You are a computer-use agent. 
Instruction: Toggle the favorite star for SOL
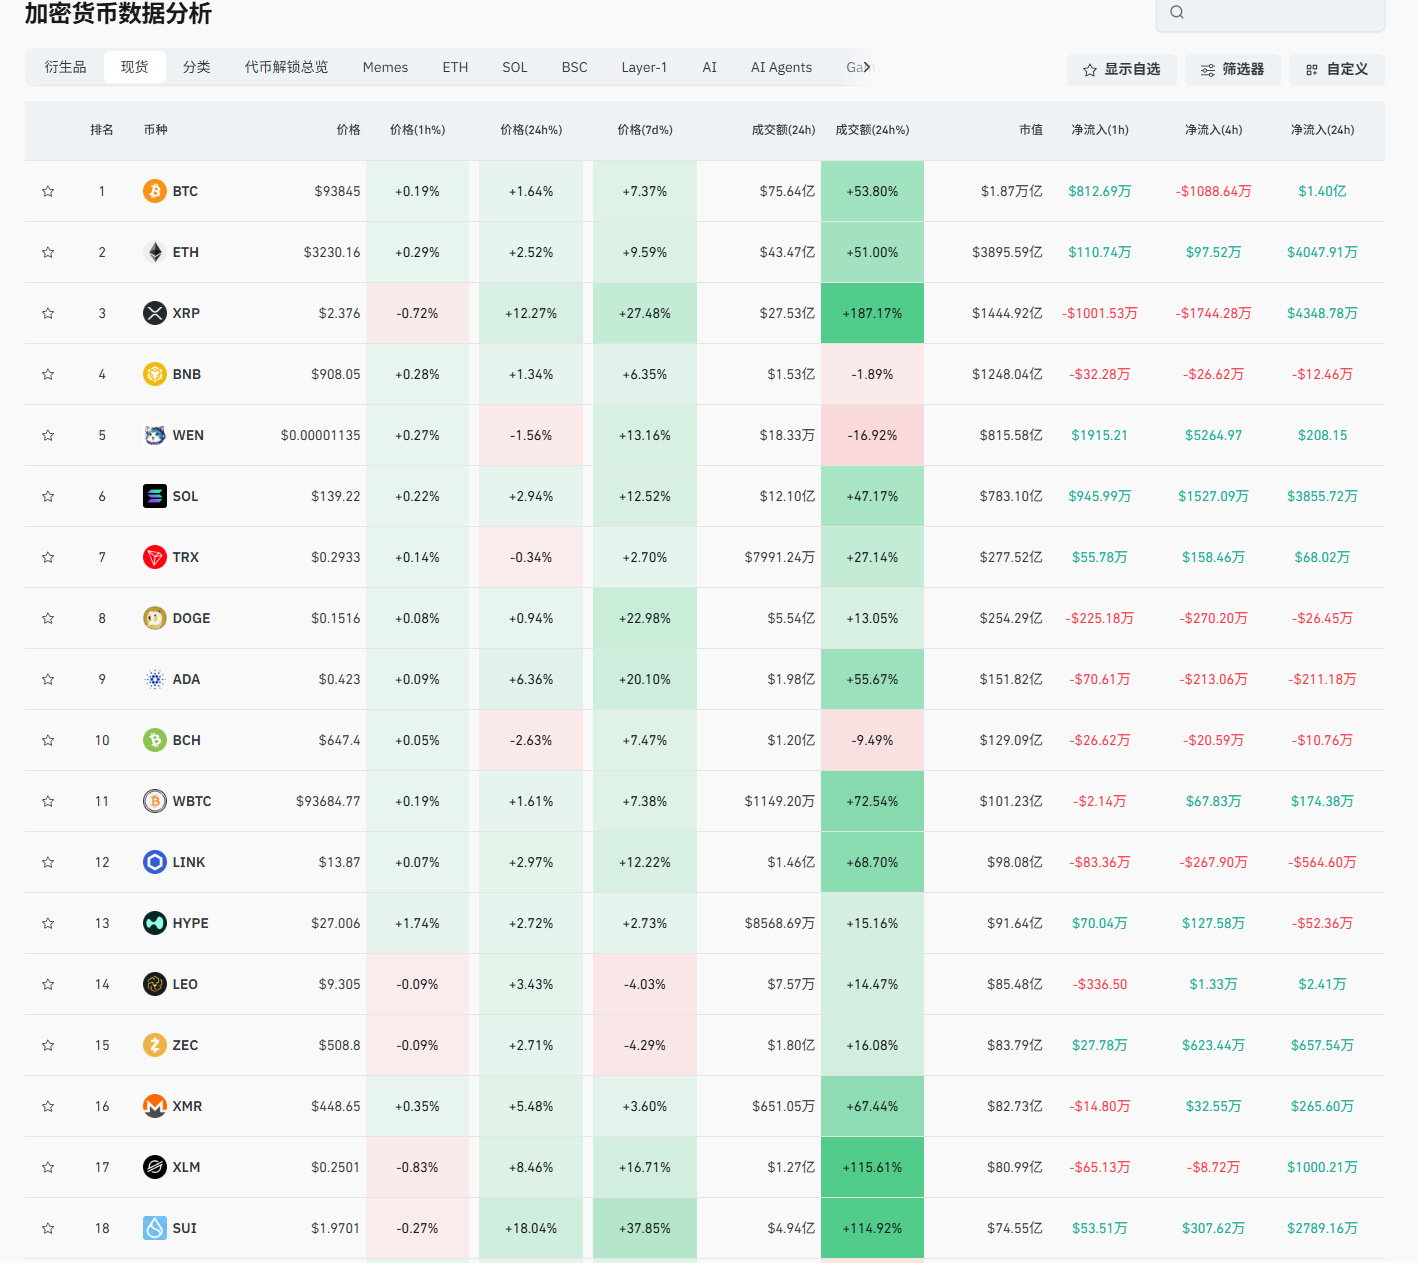point(48,496)
